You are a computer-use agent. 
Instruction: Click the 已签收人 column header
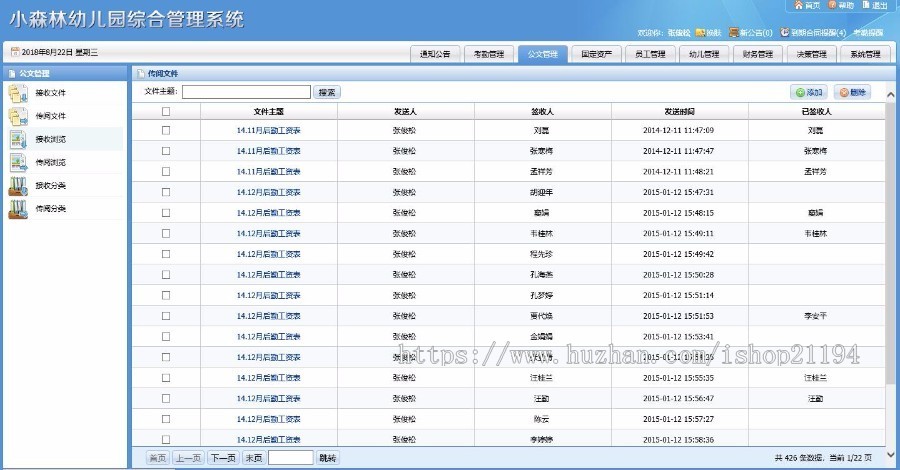(x=816, y=111)
